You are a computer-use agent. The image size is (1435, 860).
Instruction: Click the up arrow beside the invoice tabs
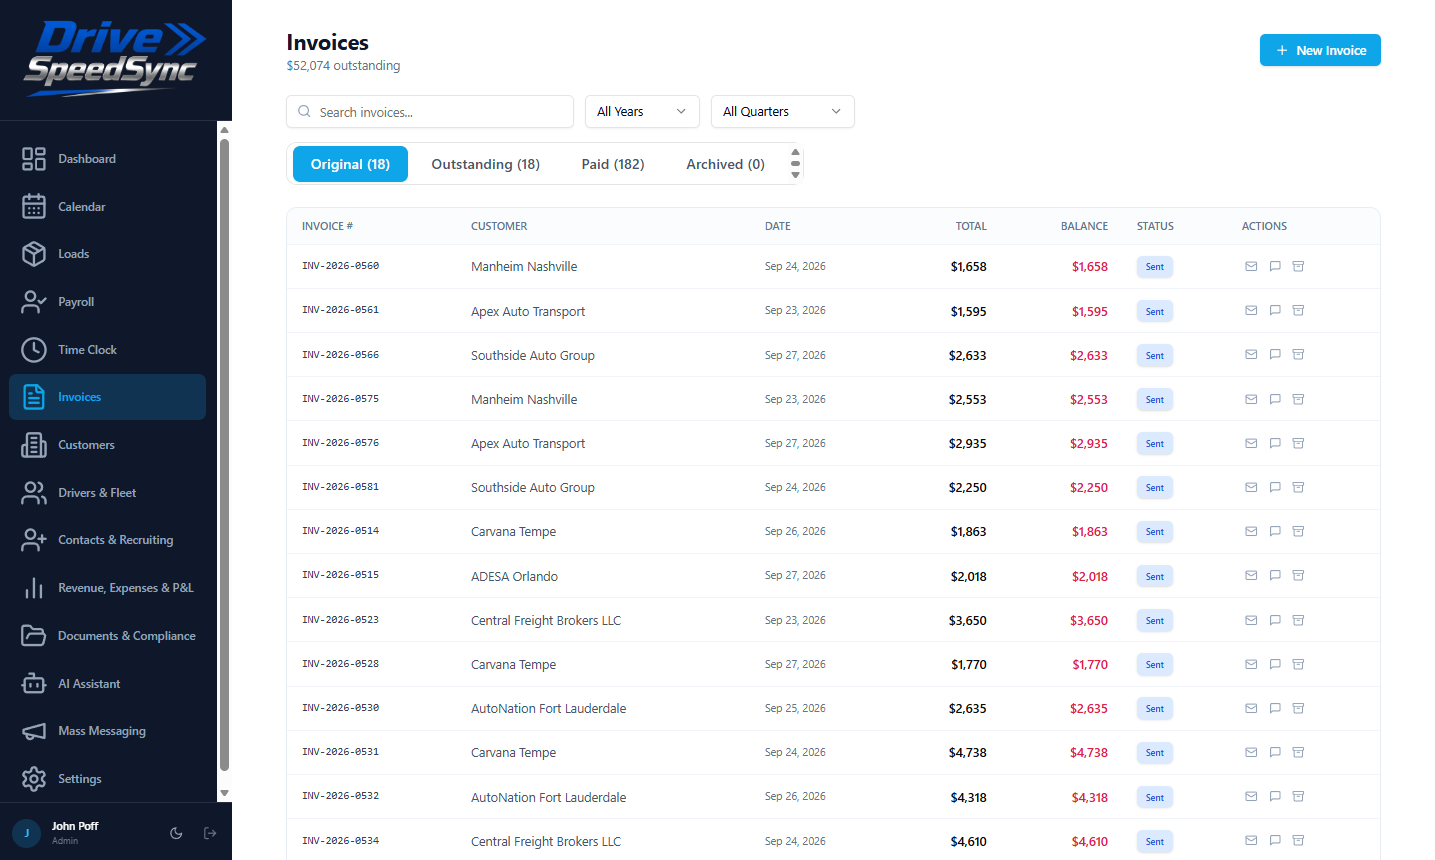pos(795,153)
